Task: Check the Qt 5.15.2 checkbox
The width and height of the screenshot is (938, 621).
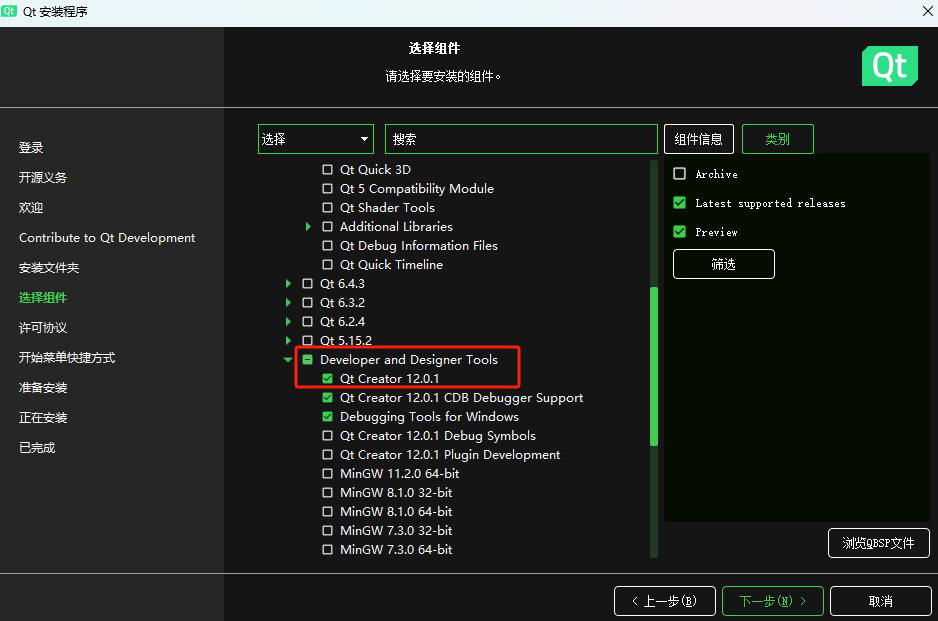Action: click(x=307, y=340)
